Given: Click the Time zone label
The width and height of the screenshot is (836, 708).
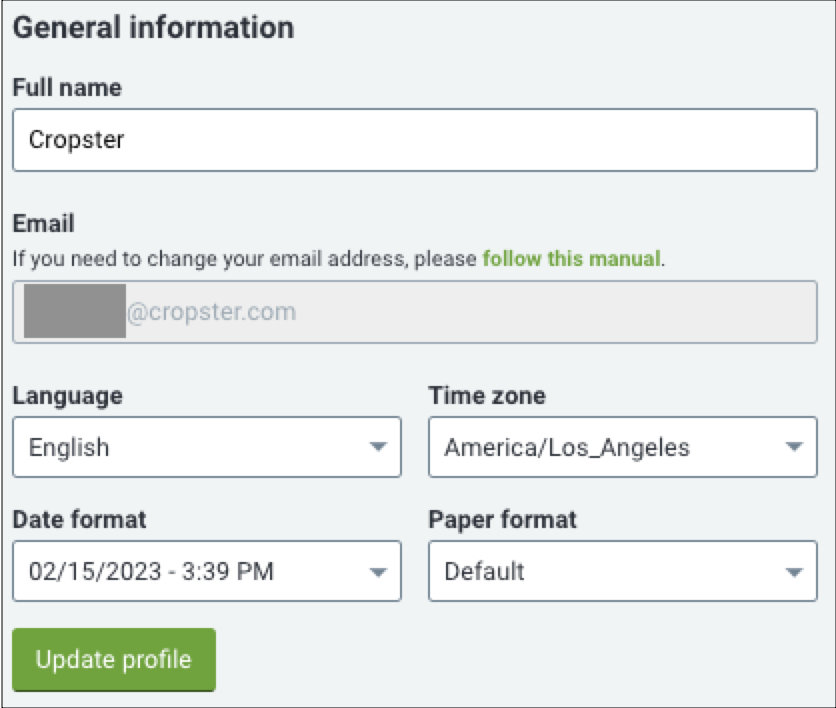Looking at the screenshot, I should pos(487,396).
